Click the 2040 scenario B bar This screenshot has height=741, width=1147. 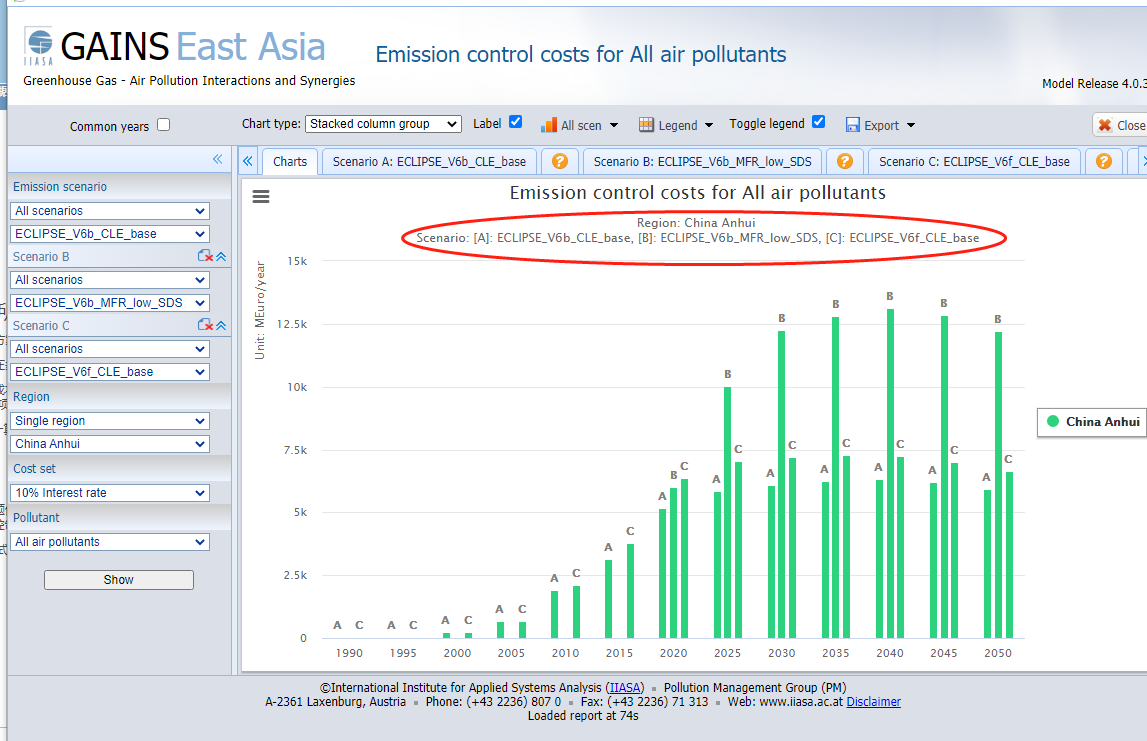pos(890,473)
